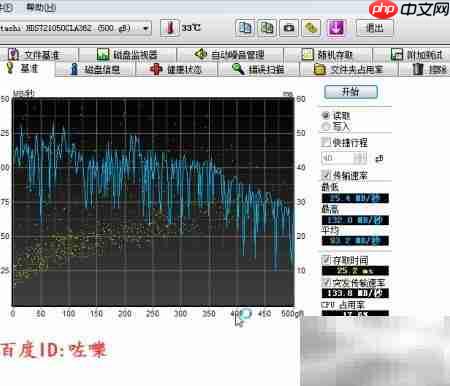Toggle the 存取时间 access time checkbox
Image resolution: width=450 pixels, height=386 pixels.
coord(326,260)
